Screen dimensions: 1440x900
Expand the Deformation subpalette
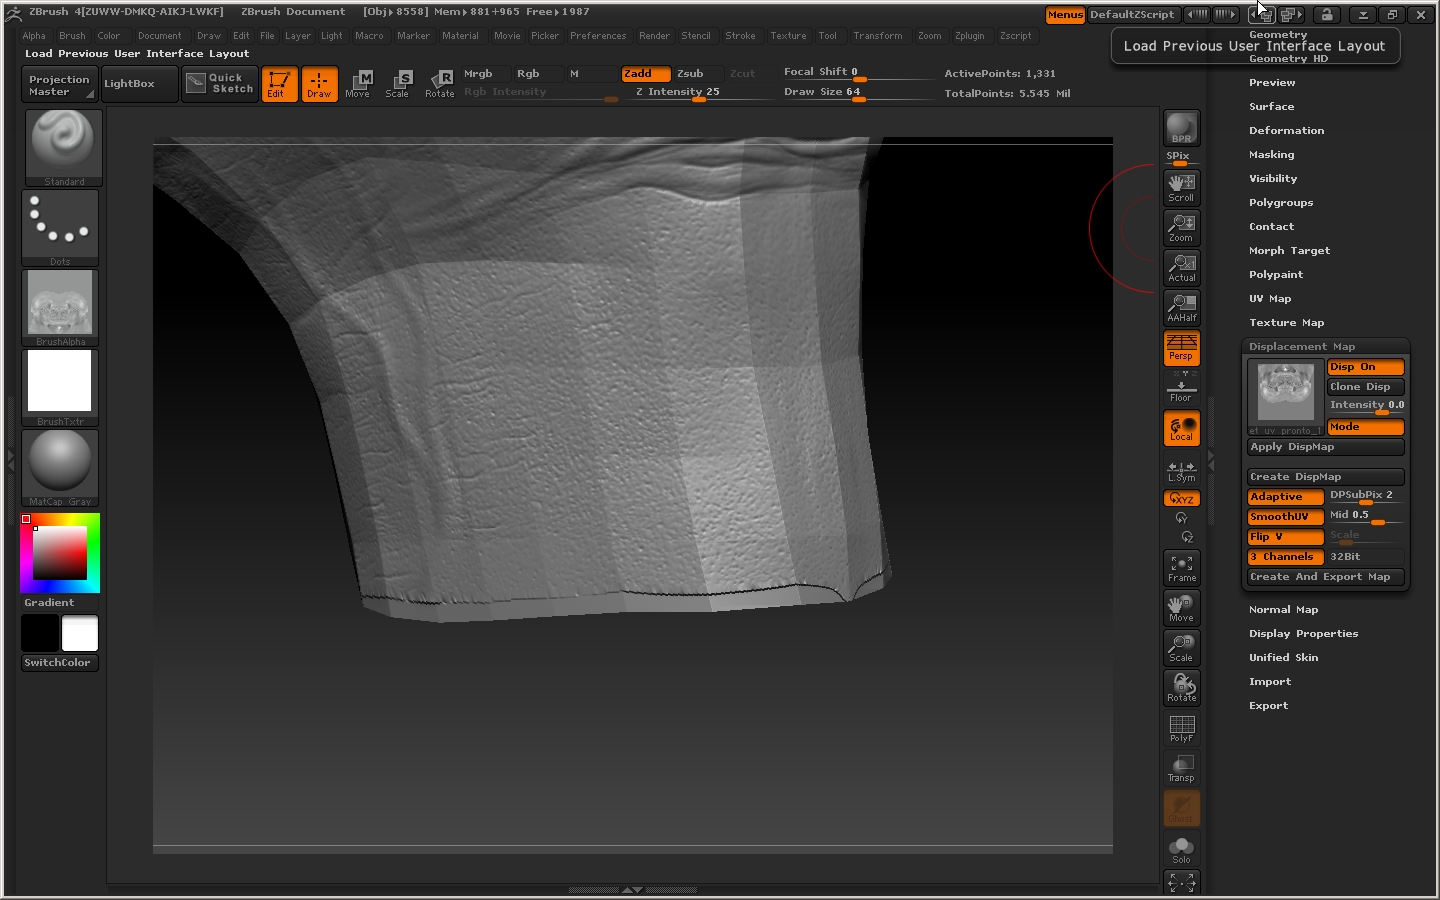1286,131
